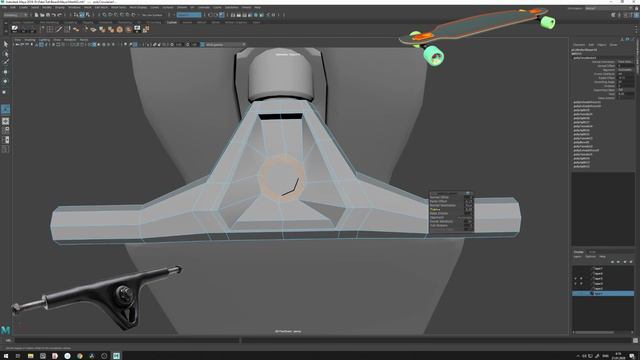The image size is (640, 360).
Task: Click the last custom shelf icon
Action: point(146,29)
